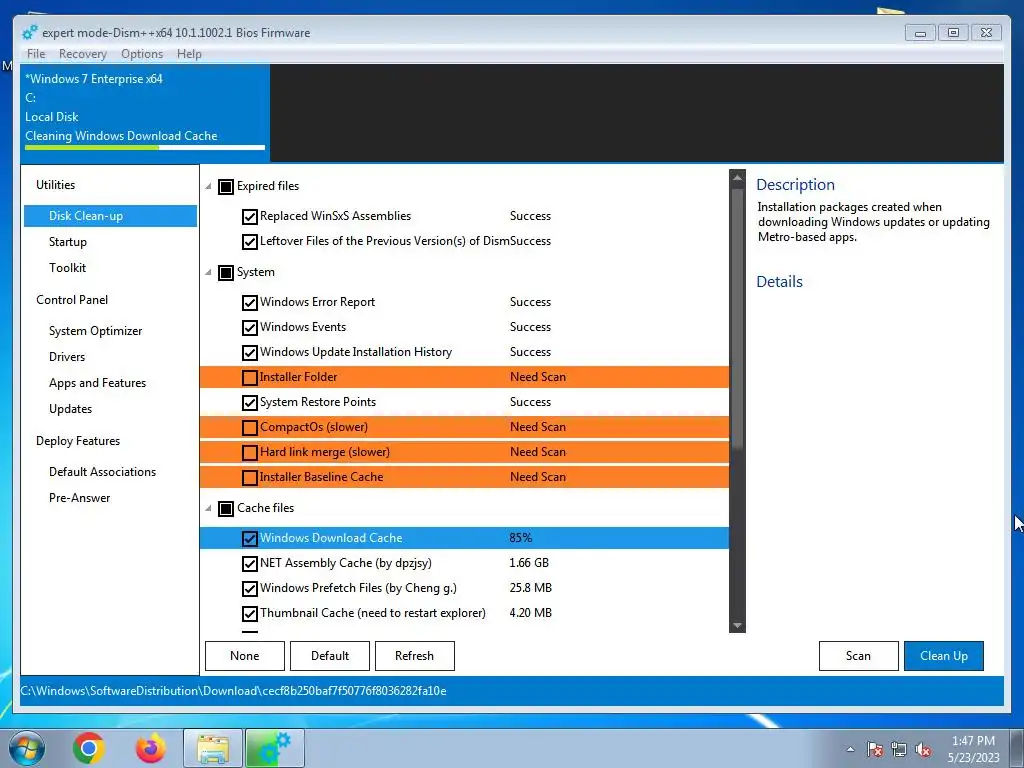Image resolution: width=1024 pixels, height=768 pixels.
Task: Click the None button
Action: [x=245, y=656]
